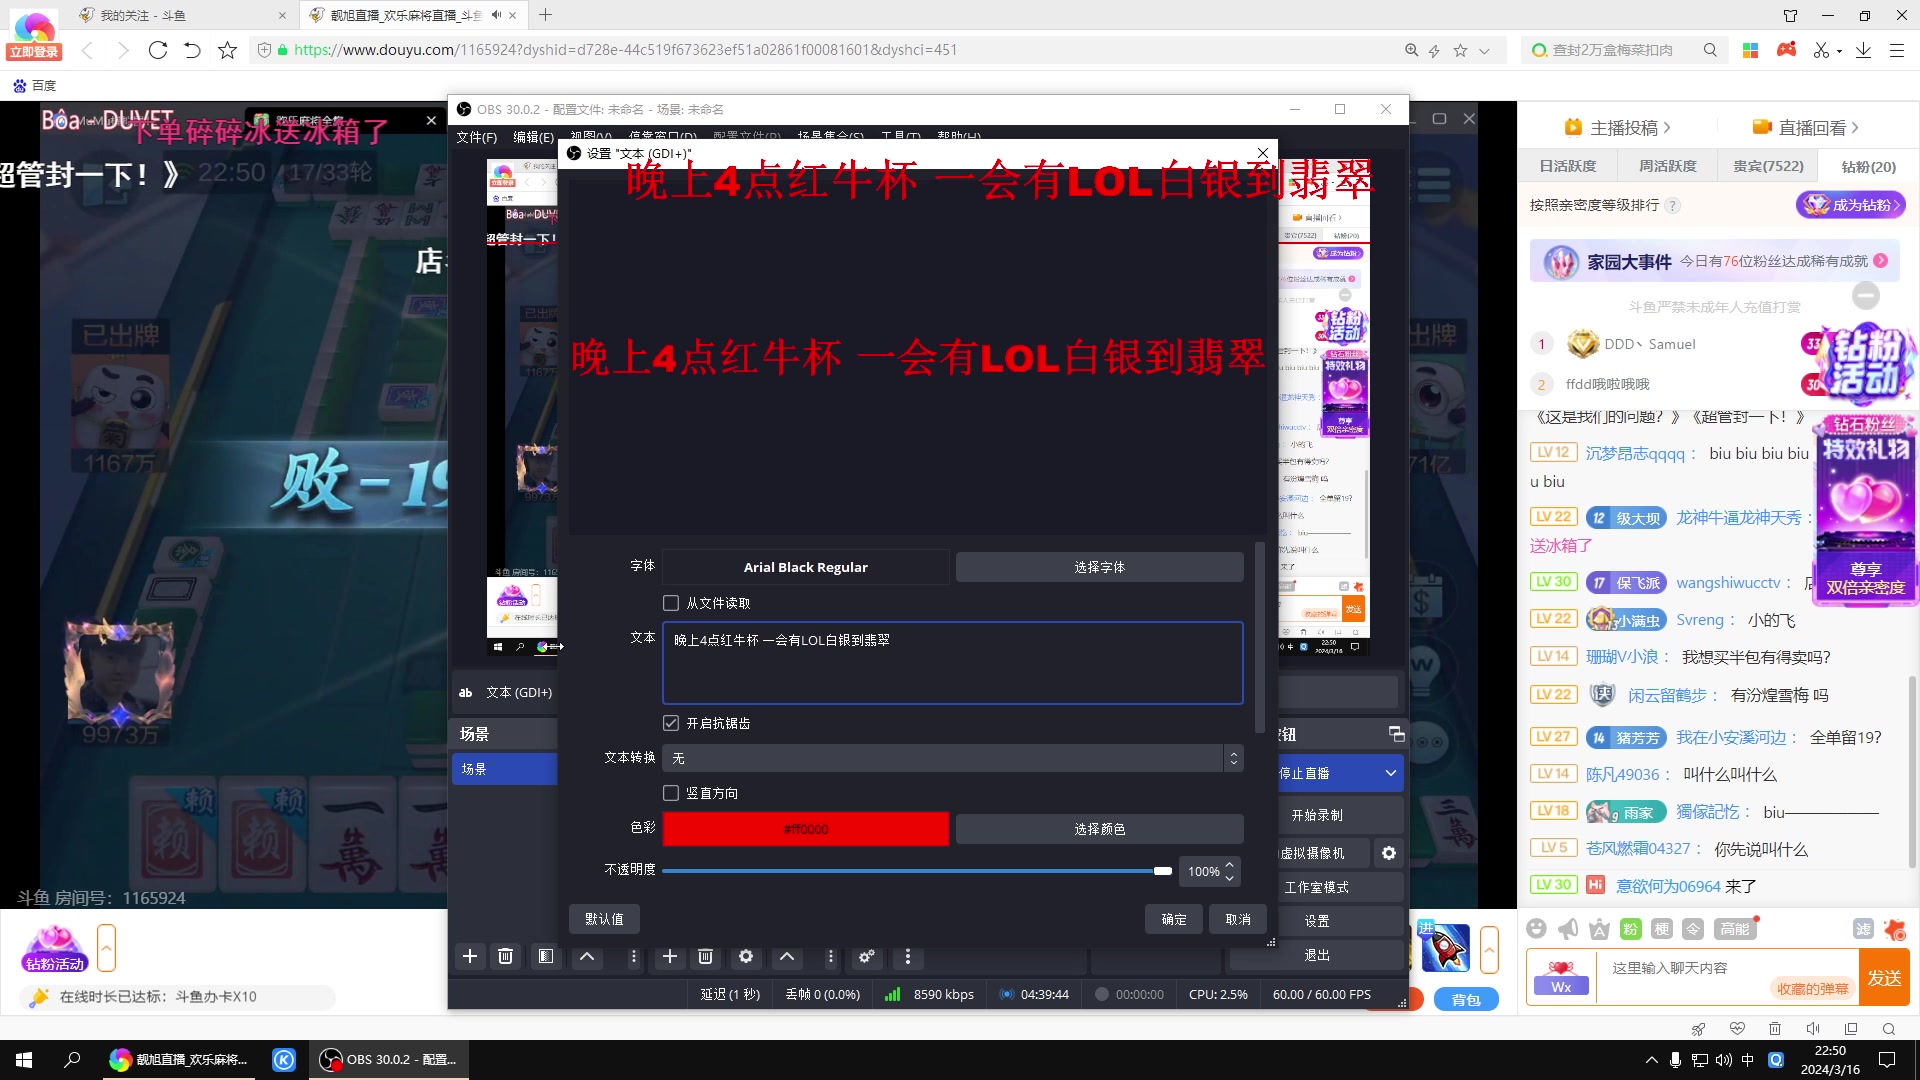The height and width of the screenshot is (1080, 1920).
Task: Open the scissors tool dropdown arrow
Action: click(1840, 51)
